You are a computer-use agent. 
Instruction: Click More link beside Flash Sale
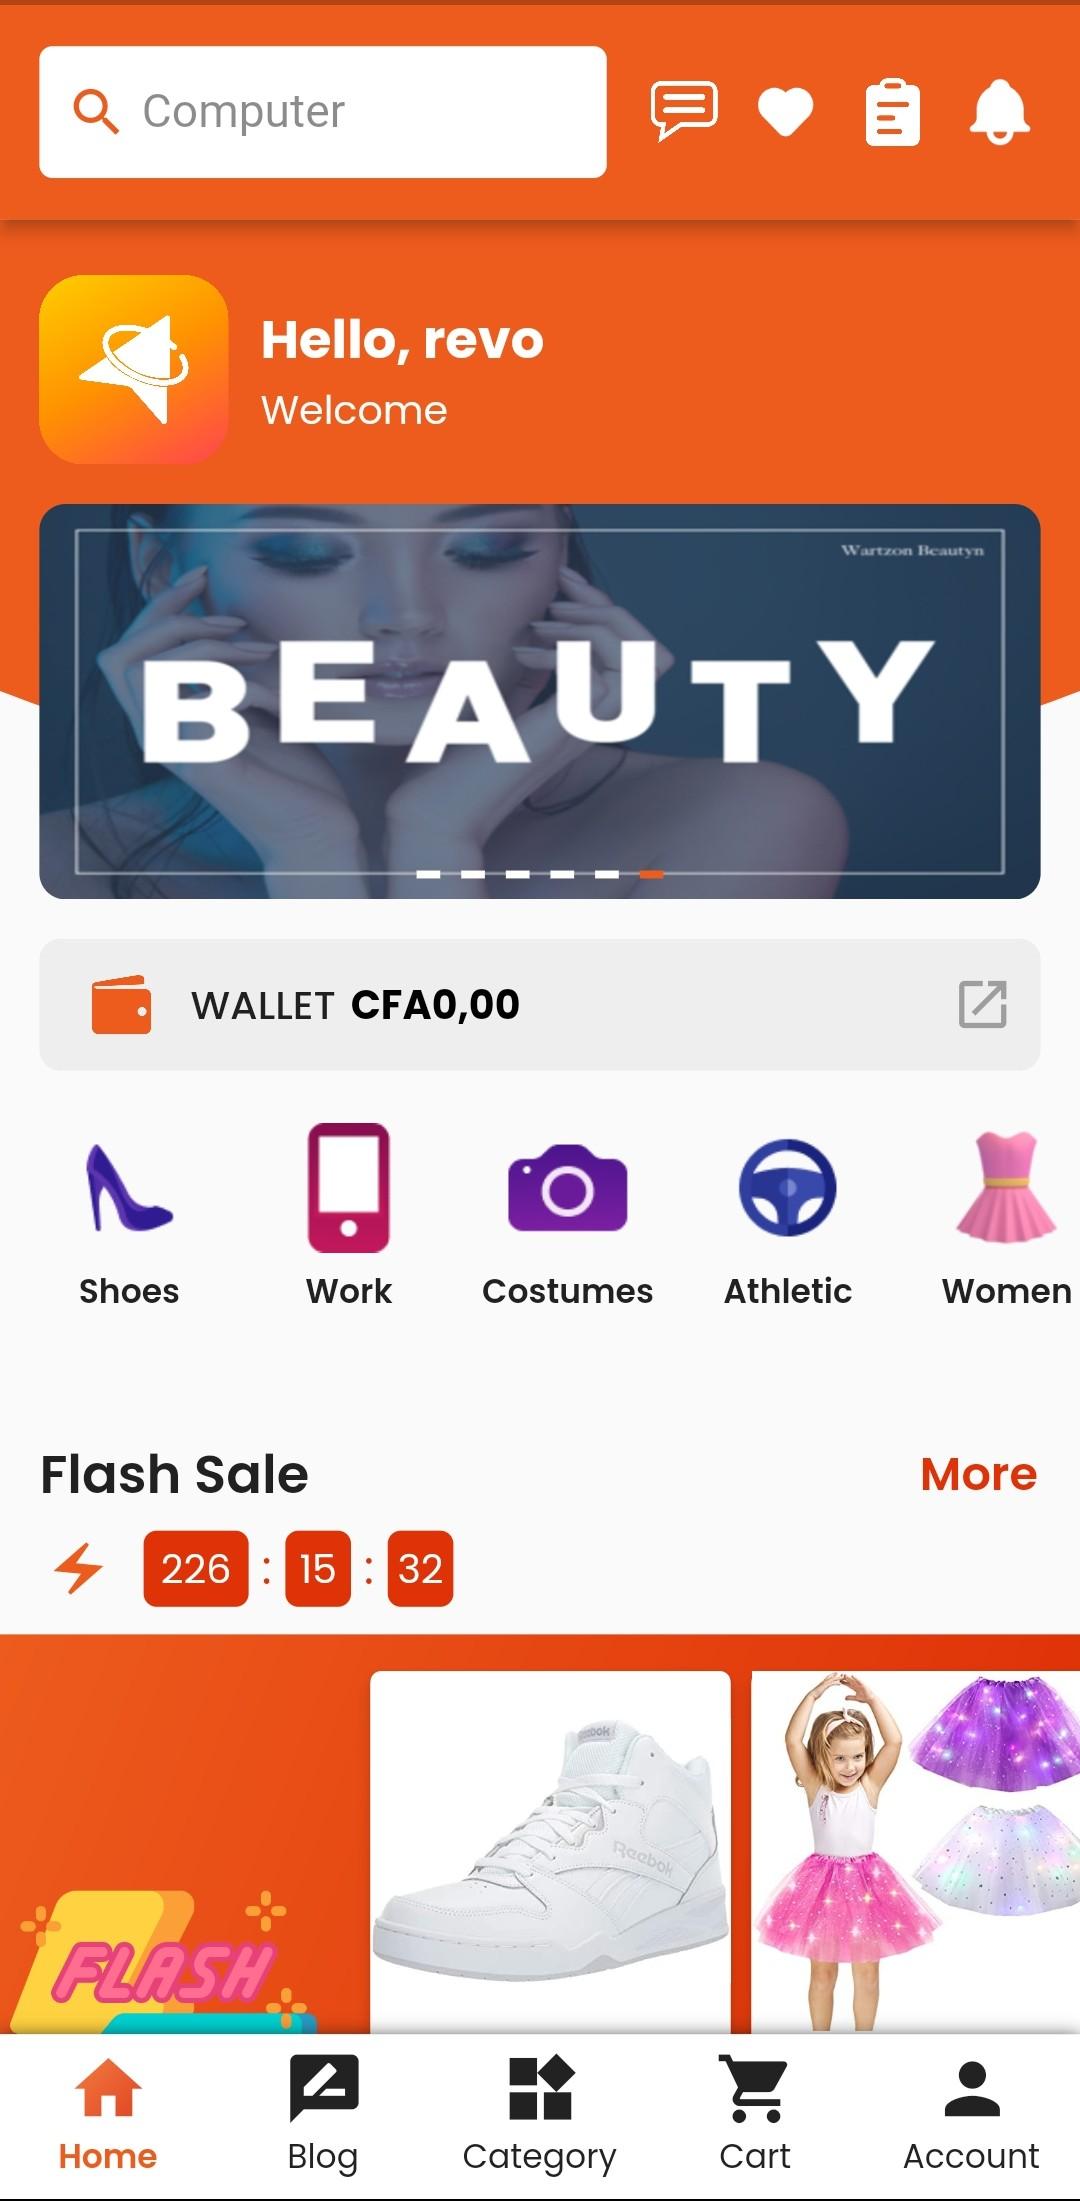[978, 1474]
